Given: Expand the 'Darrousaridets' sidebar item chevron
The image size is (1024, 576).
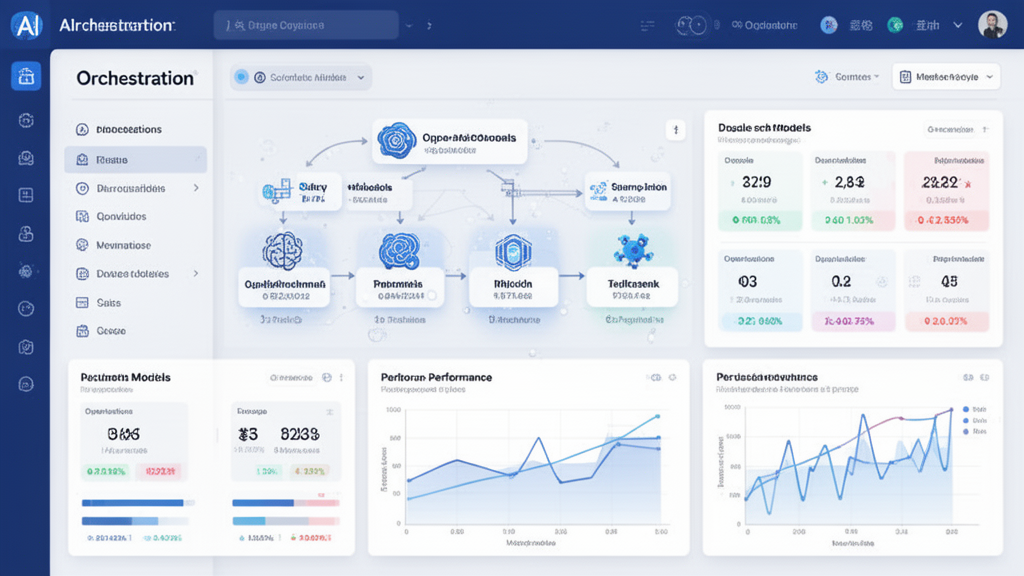Looking at the screenshot, I should tap(196, 188).
